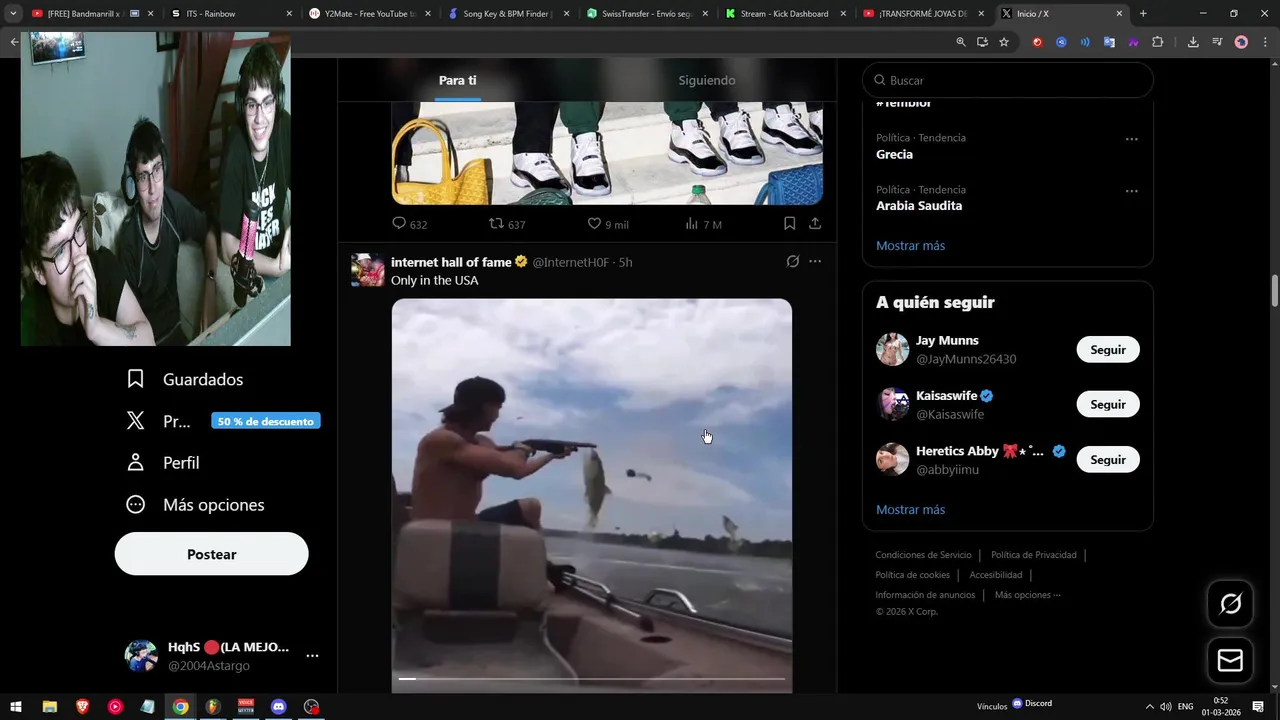
Task: Show hidden system tray icons
Action: pos(1149,707)
